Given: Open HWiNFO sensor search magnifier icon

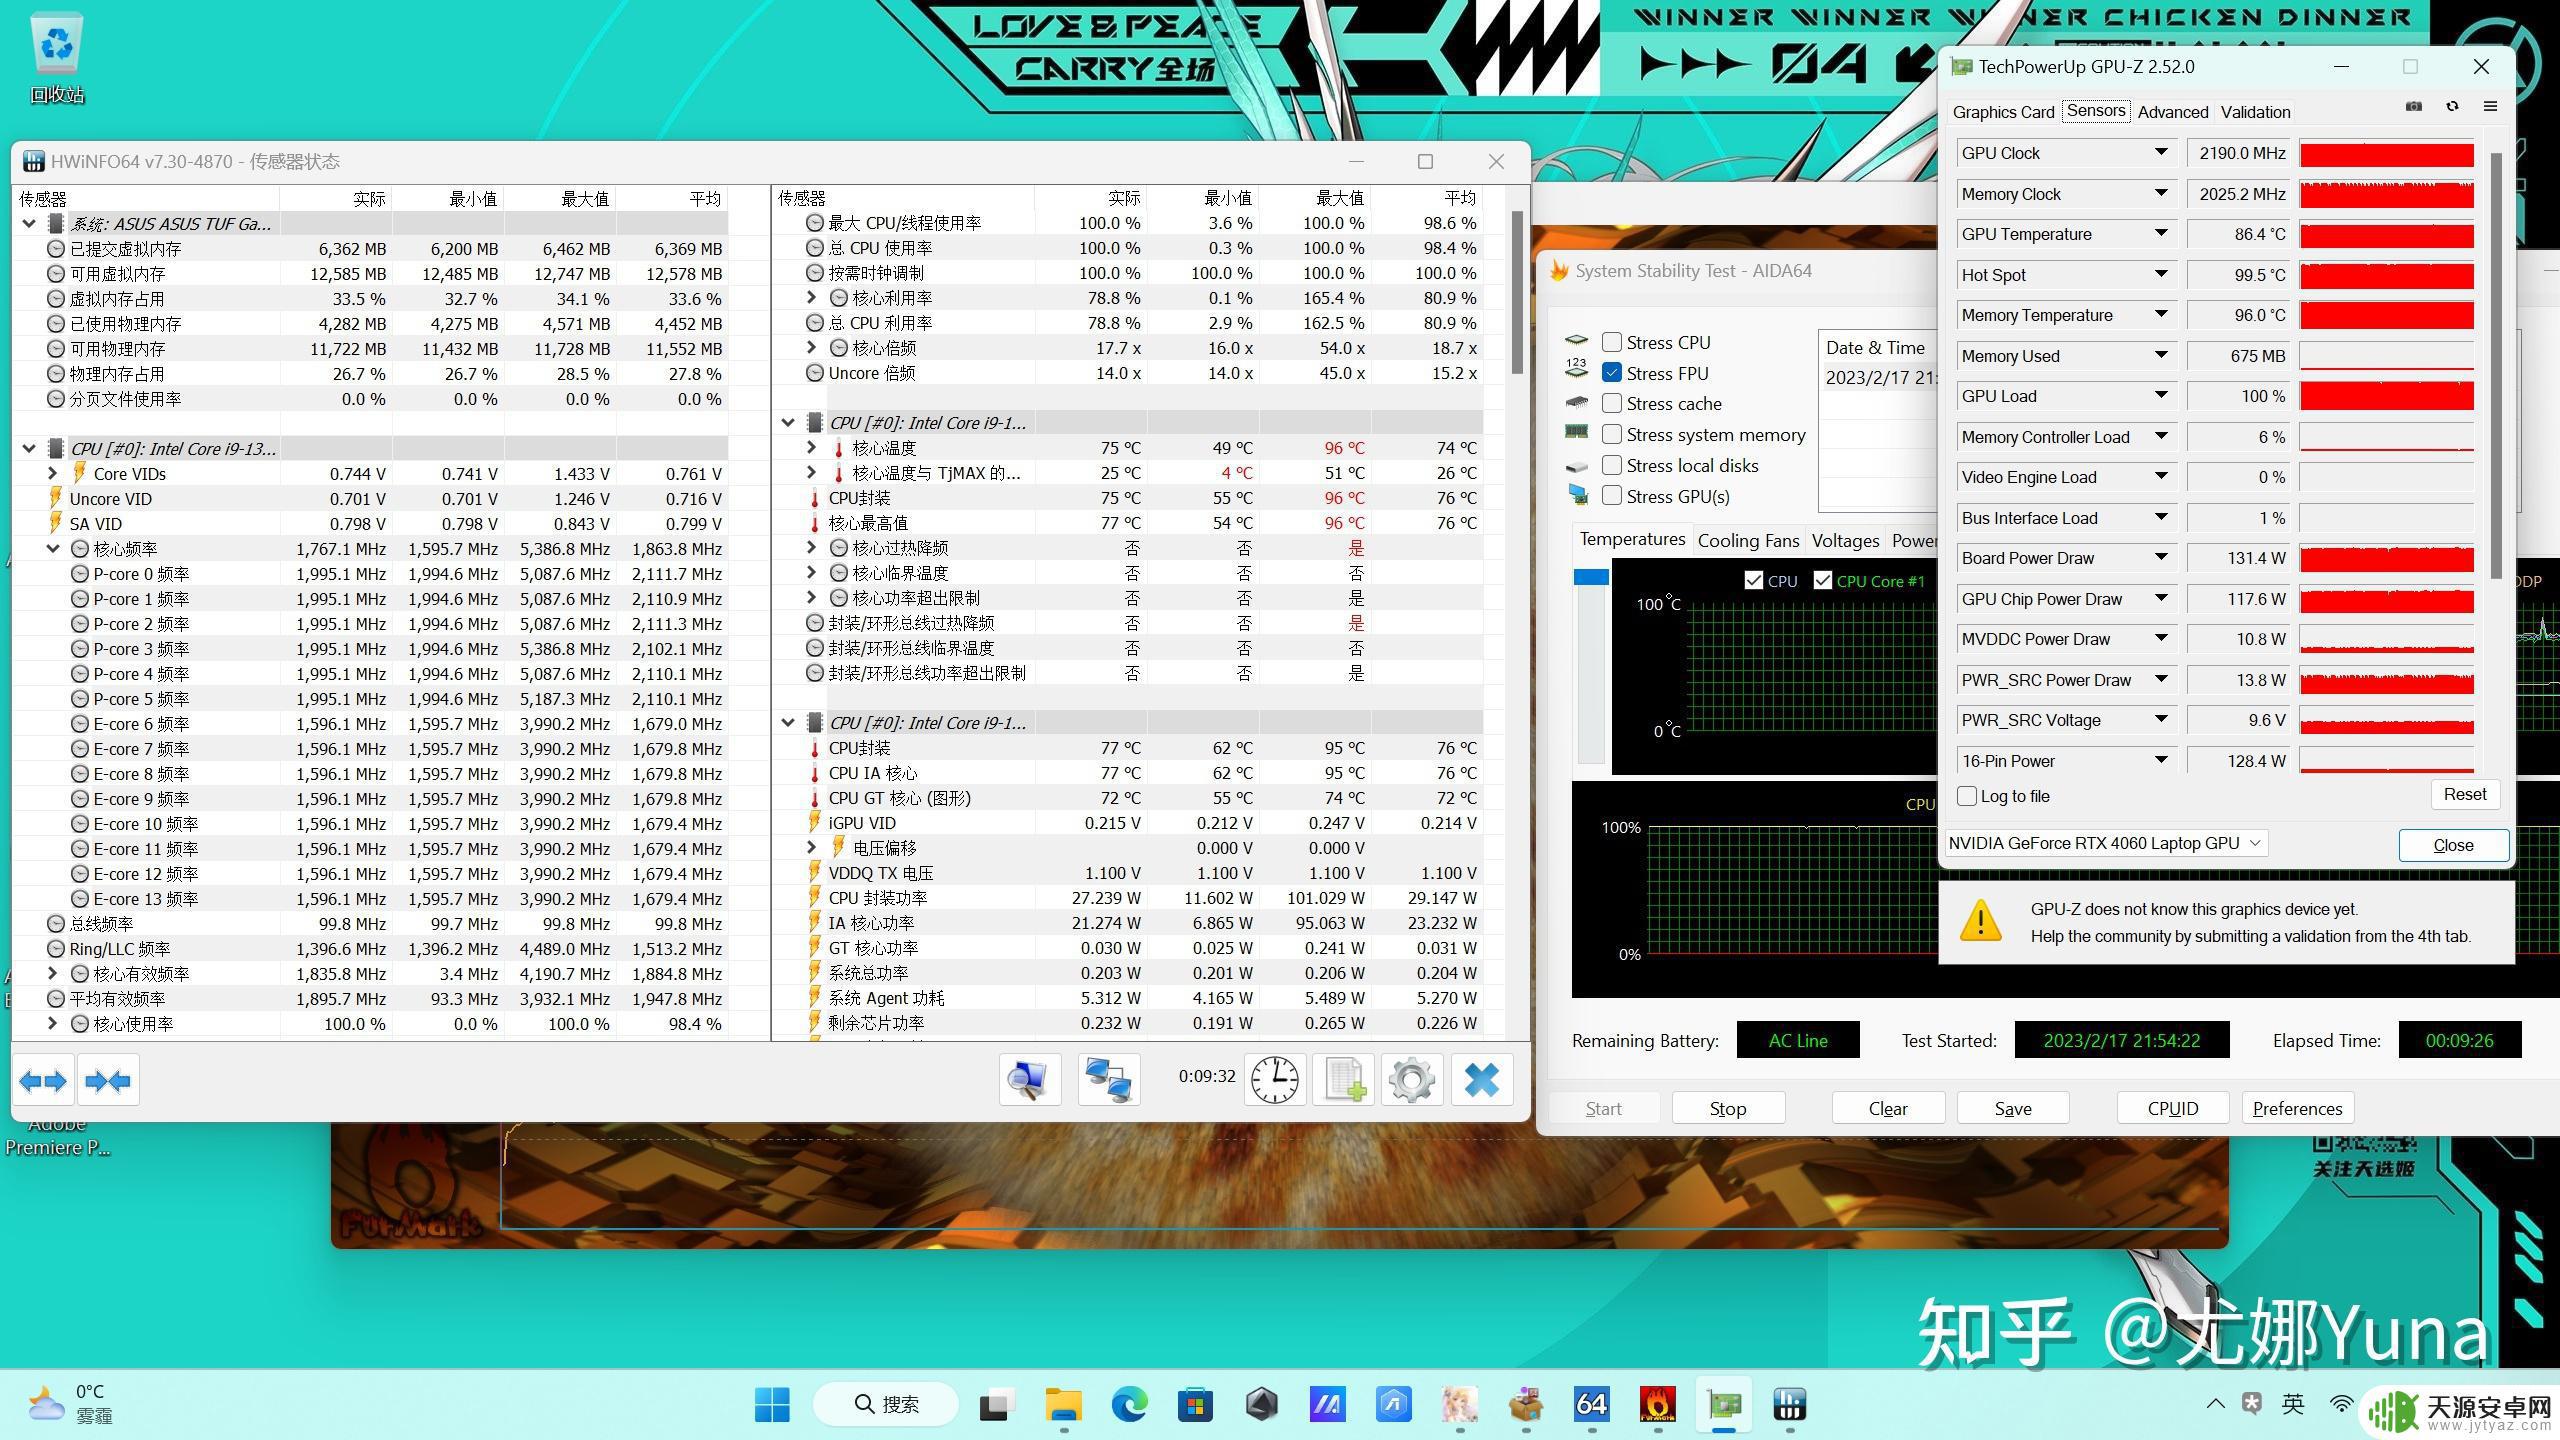Looking at the screenshot, I should point(1029,1080).
